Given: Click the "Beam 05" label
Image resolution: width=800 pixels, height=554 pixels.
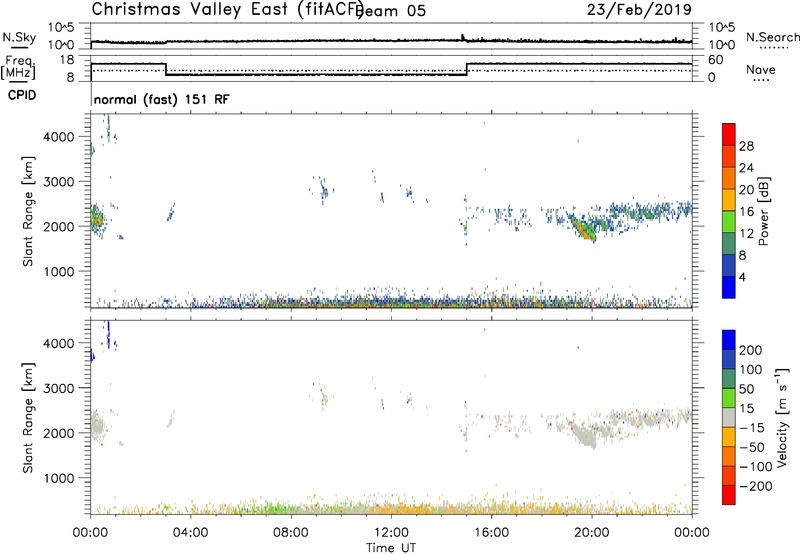Looking at the screenshot, I should (391, 11).
